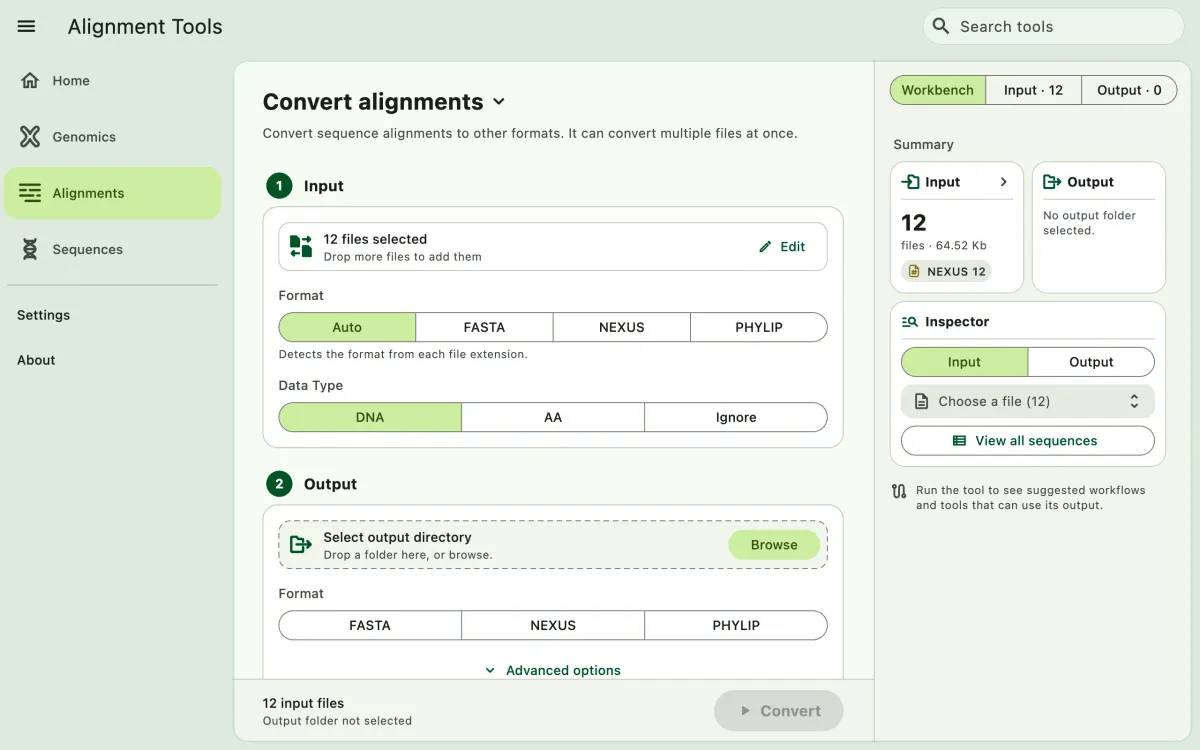The width and height of the screenshot is (1200, 750).
Task: Click the workflow suggestion icon
Action: pos(899,491)
